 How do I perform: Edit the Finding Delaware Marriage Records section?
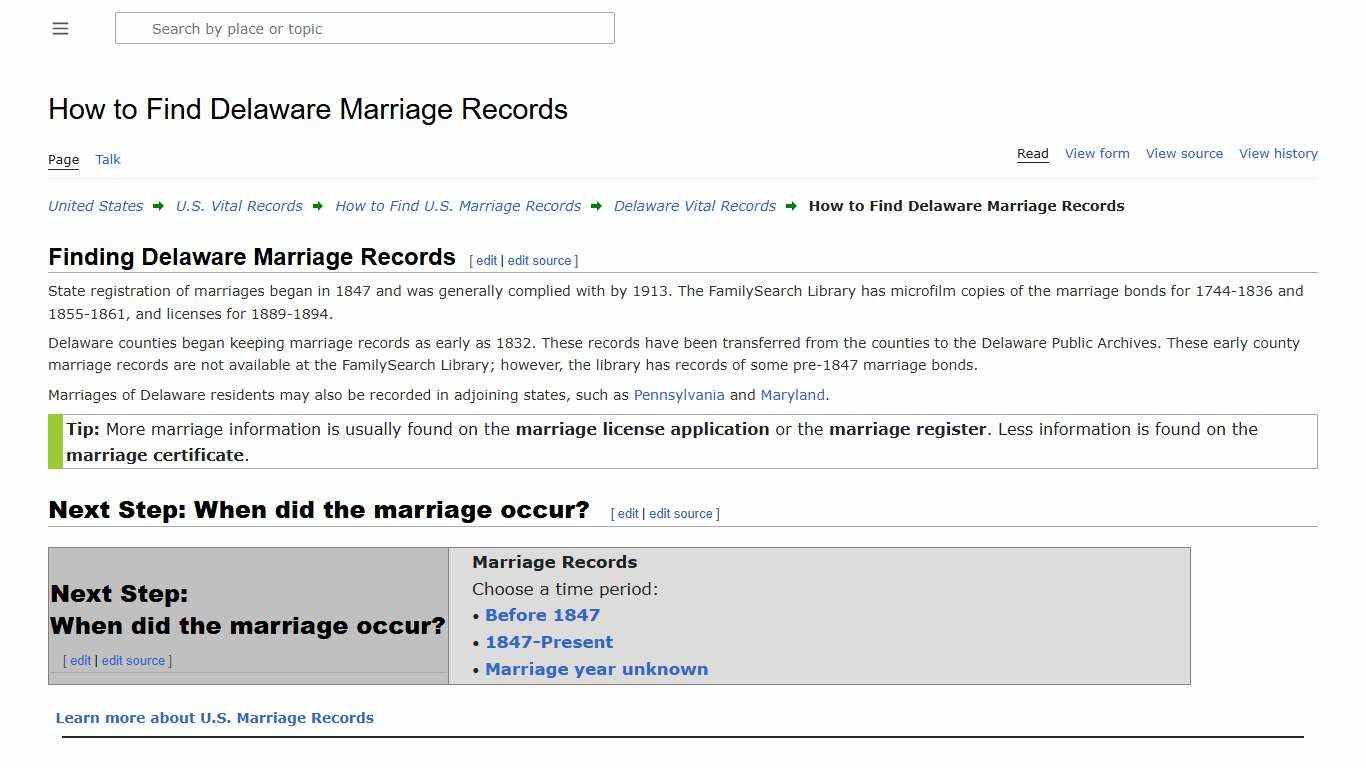pos(486,260)
